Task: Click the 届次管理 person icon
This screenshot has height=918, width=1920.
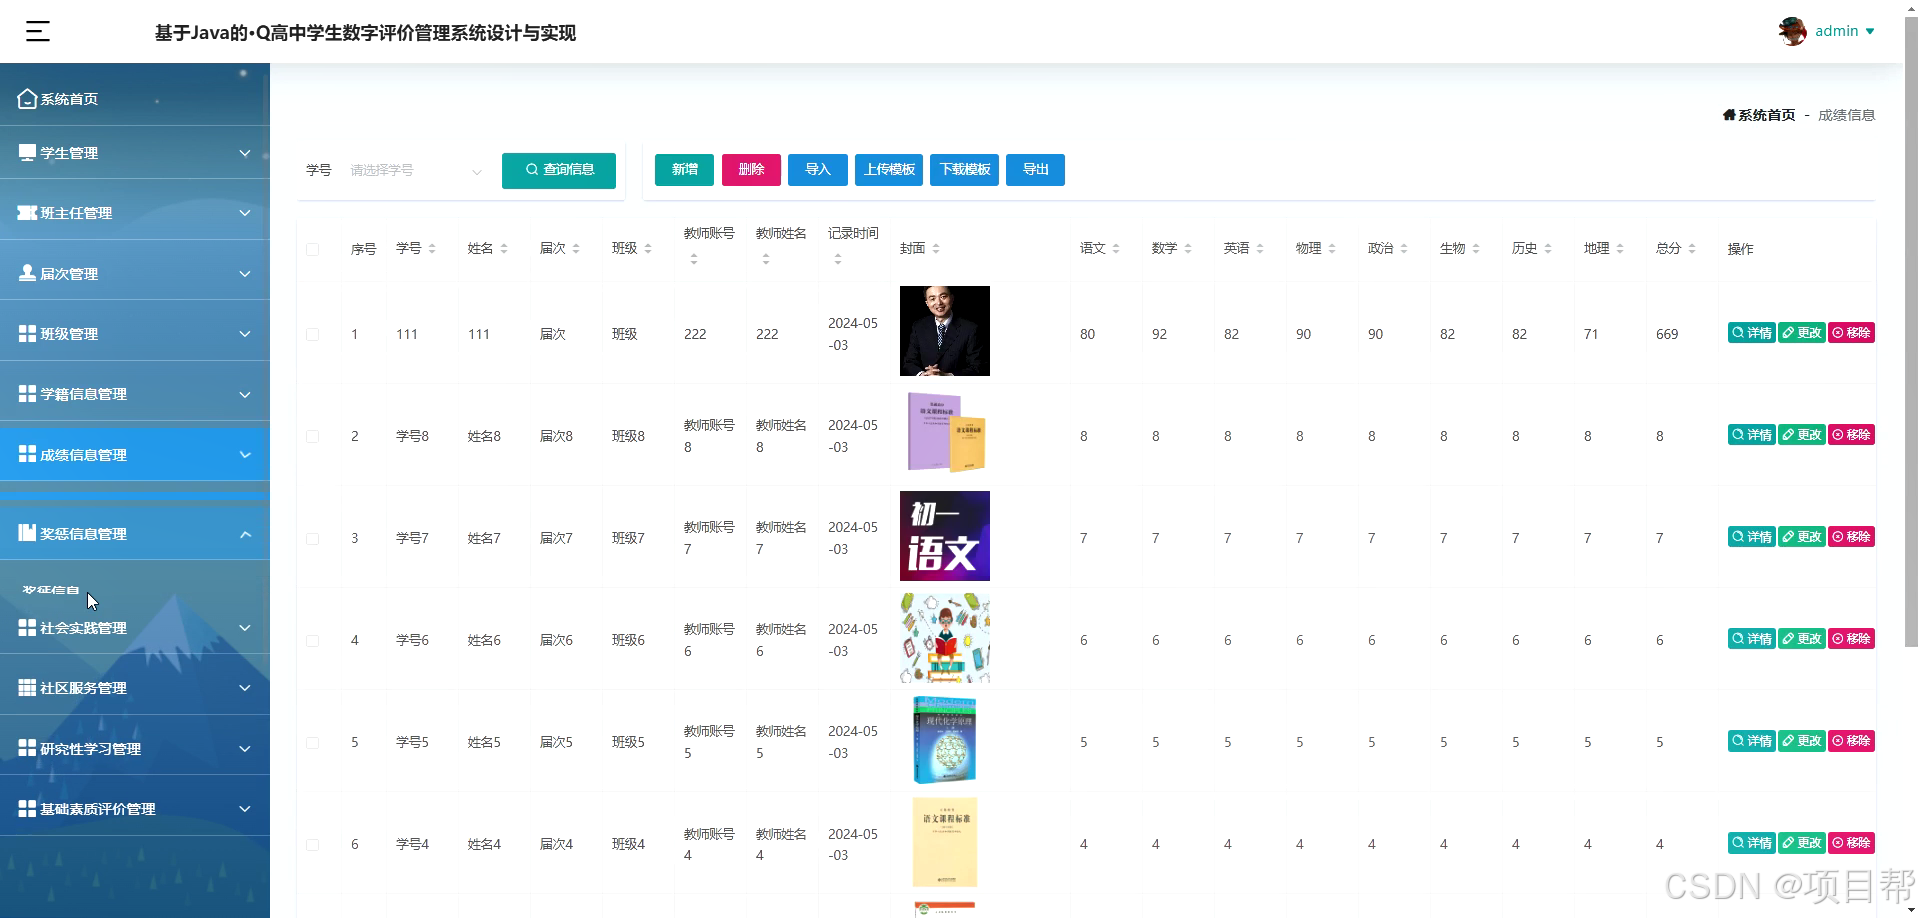Action: click(28, 273)
